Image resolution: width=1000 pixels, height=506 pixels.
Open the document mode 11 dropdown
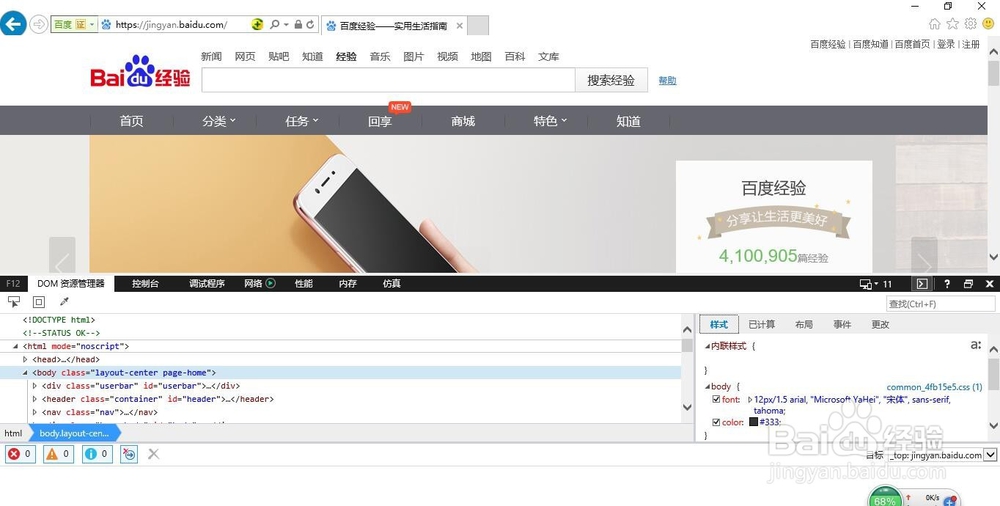tap(876, 284)
